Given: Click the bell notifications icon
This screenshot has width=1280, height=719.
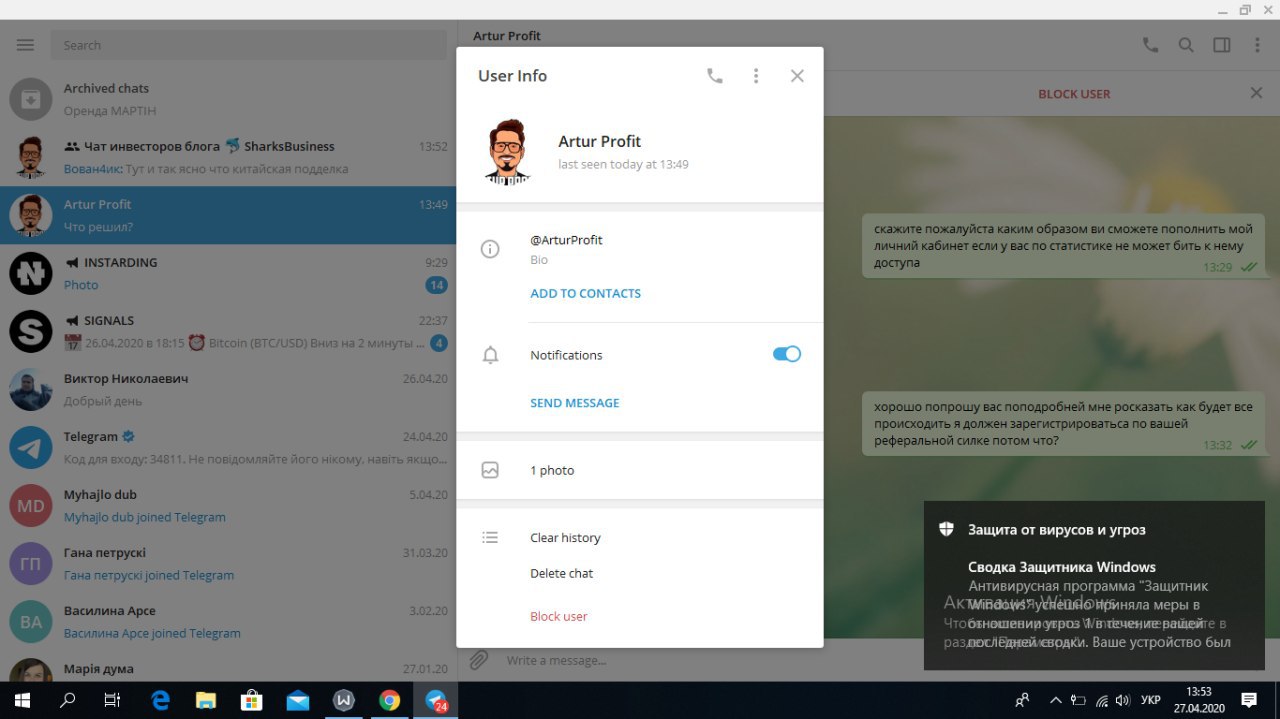Looking at the screenshot, I should tap(490, 355).
